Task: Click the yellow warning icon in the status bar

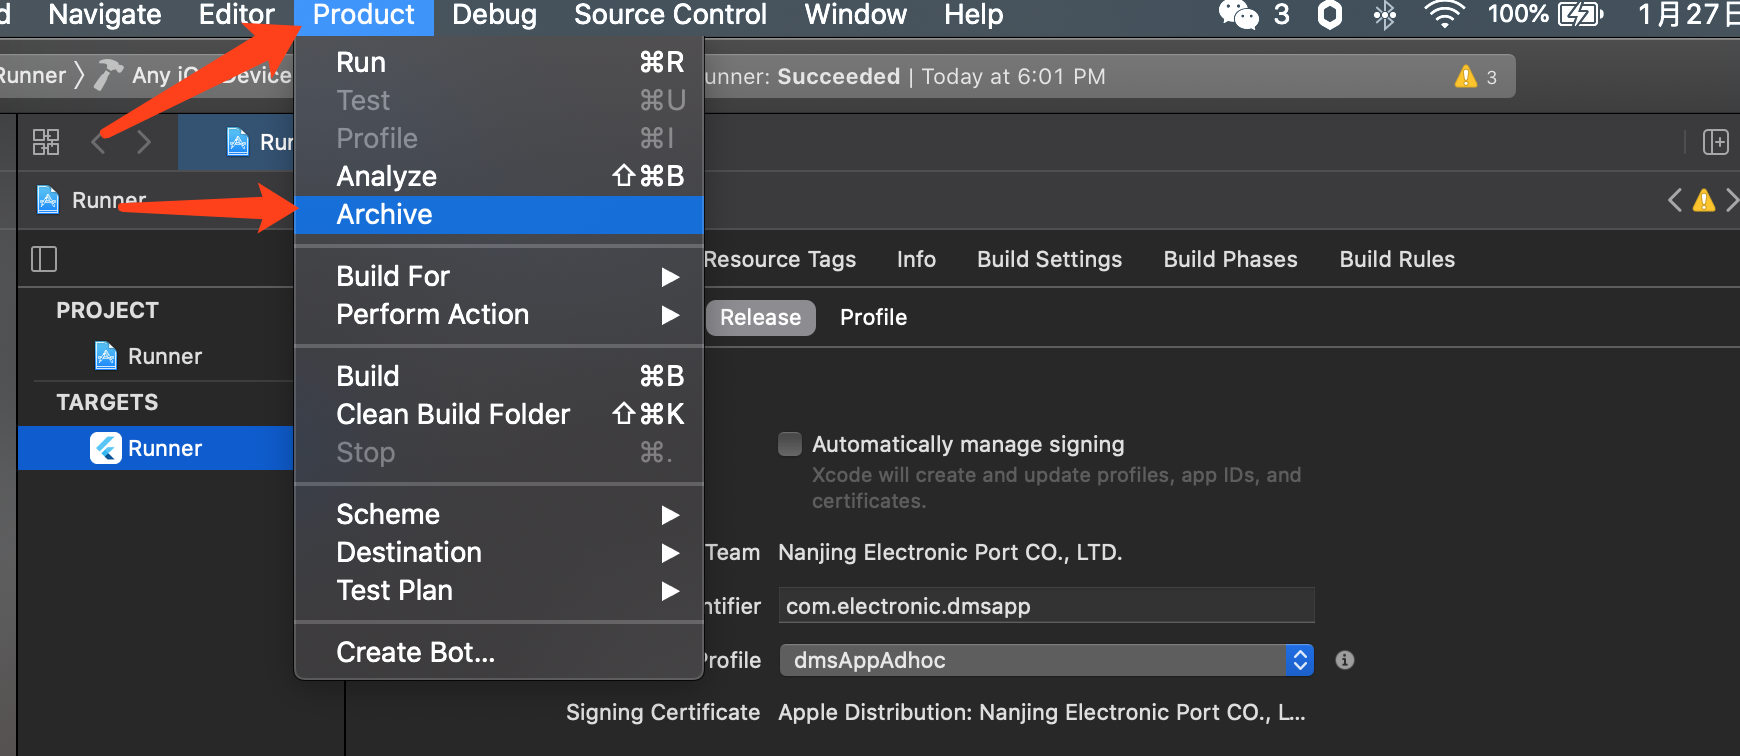Action: [x=1466, y=77]
